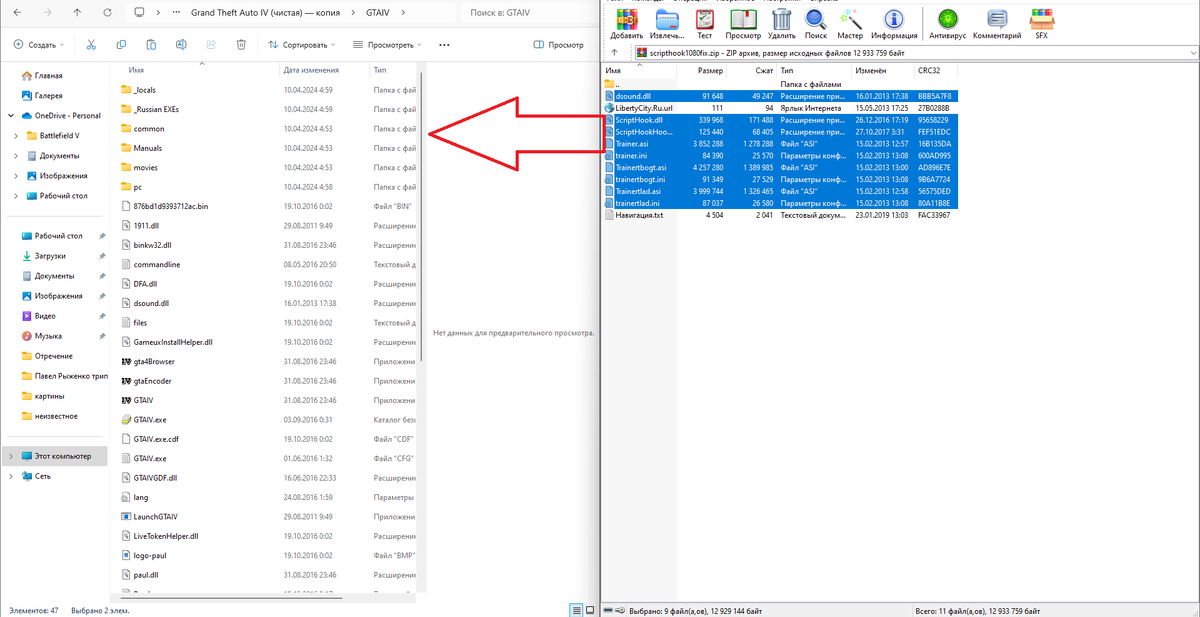The height and width of the screenshot is (617, 1200).
Task: Select trainertlad.ini in WinRAR list
Action: pos(638,203)
